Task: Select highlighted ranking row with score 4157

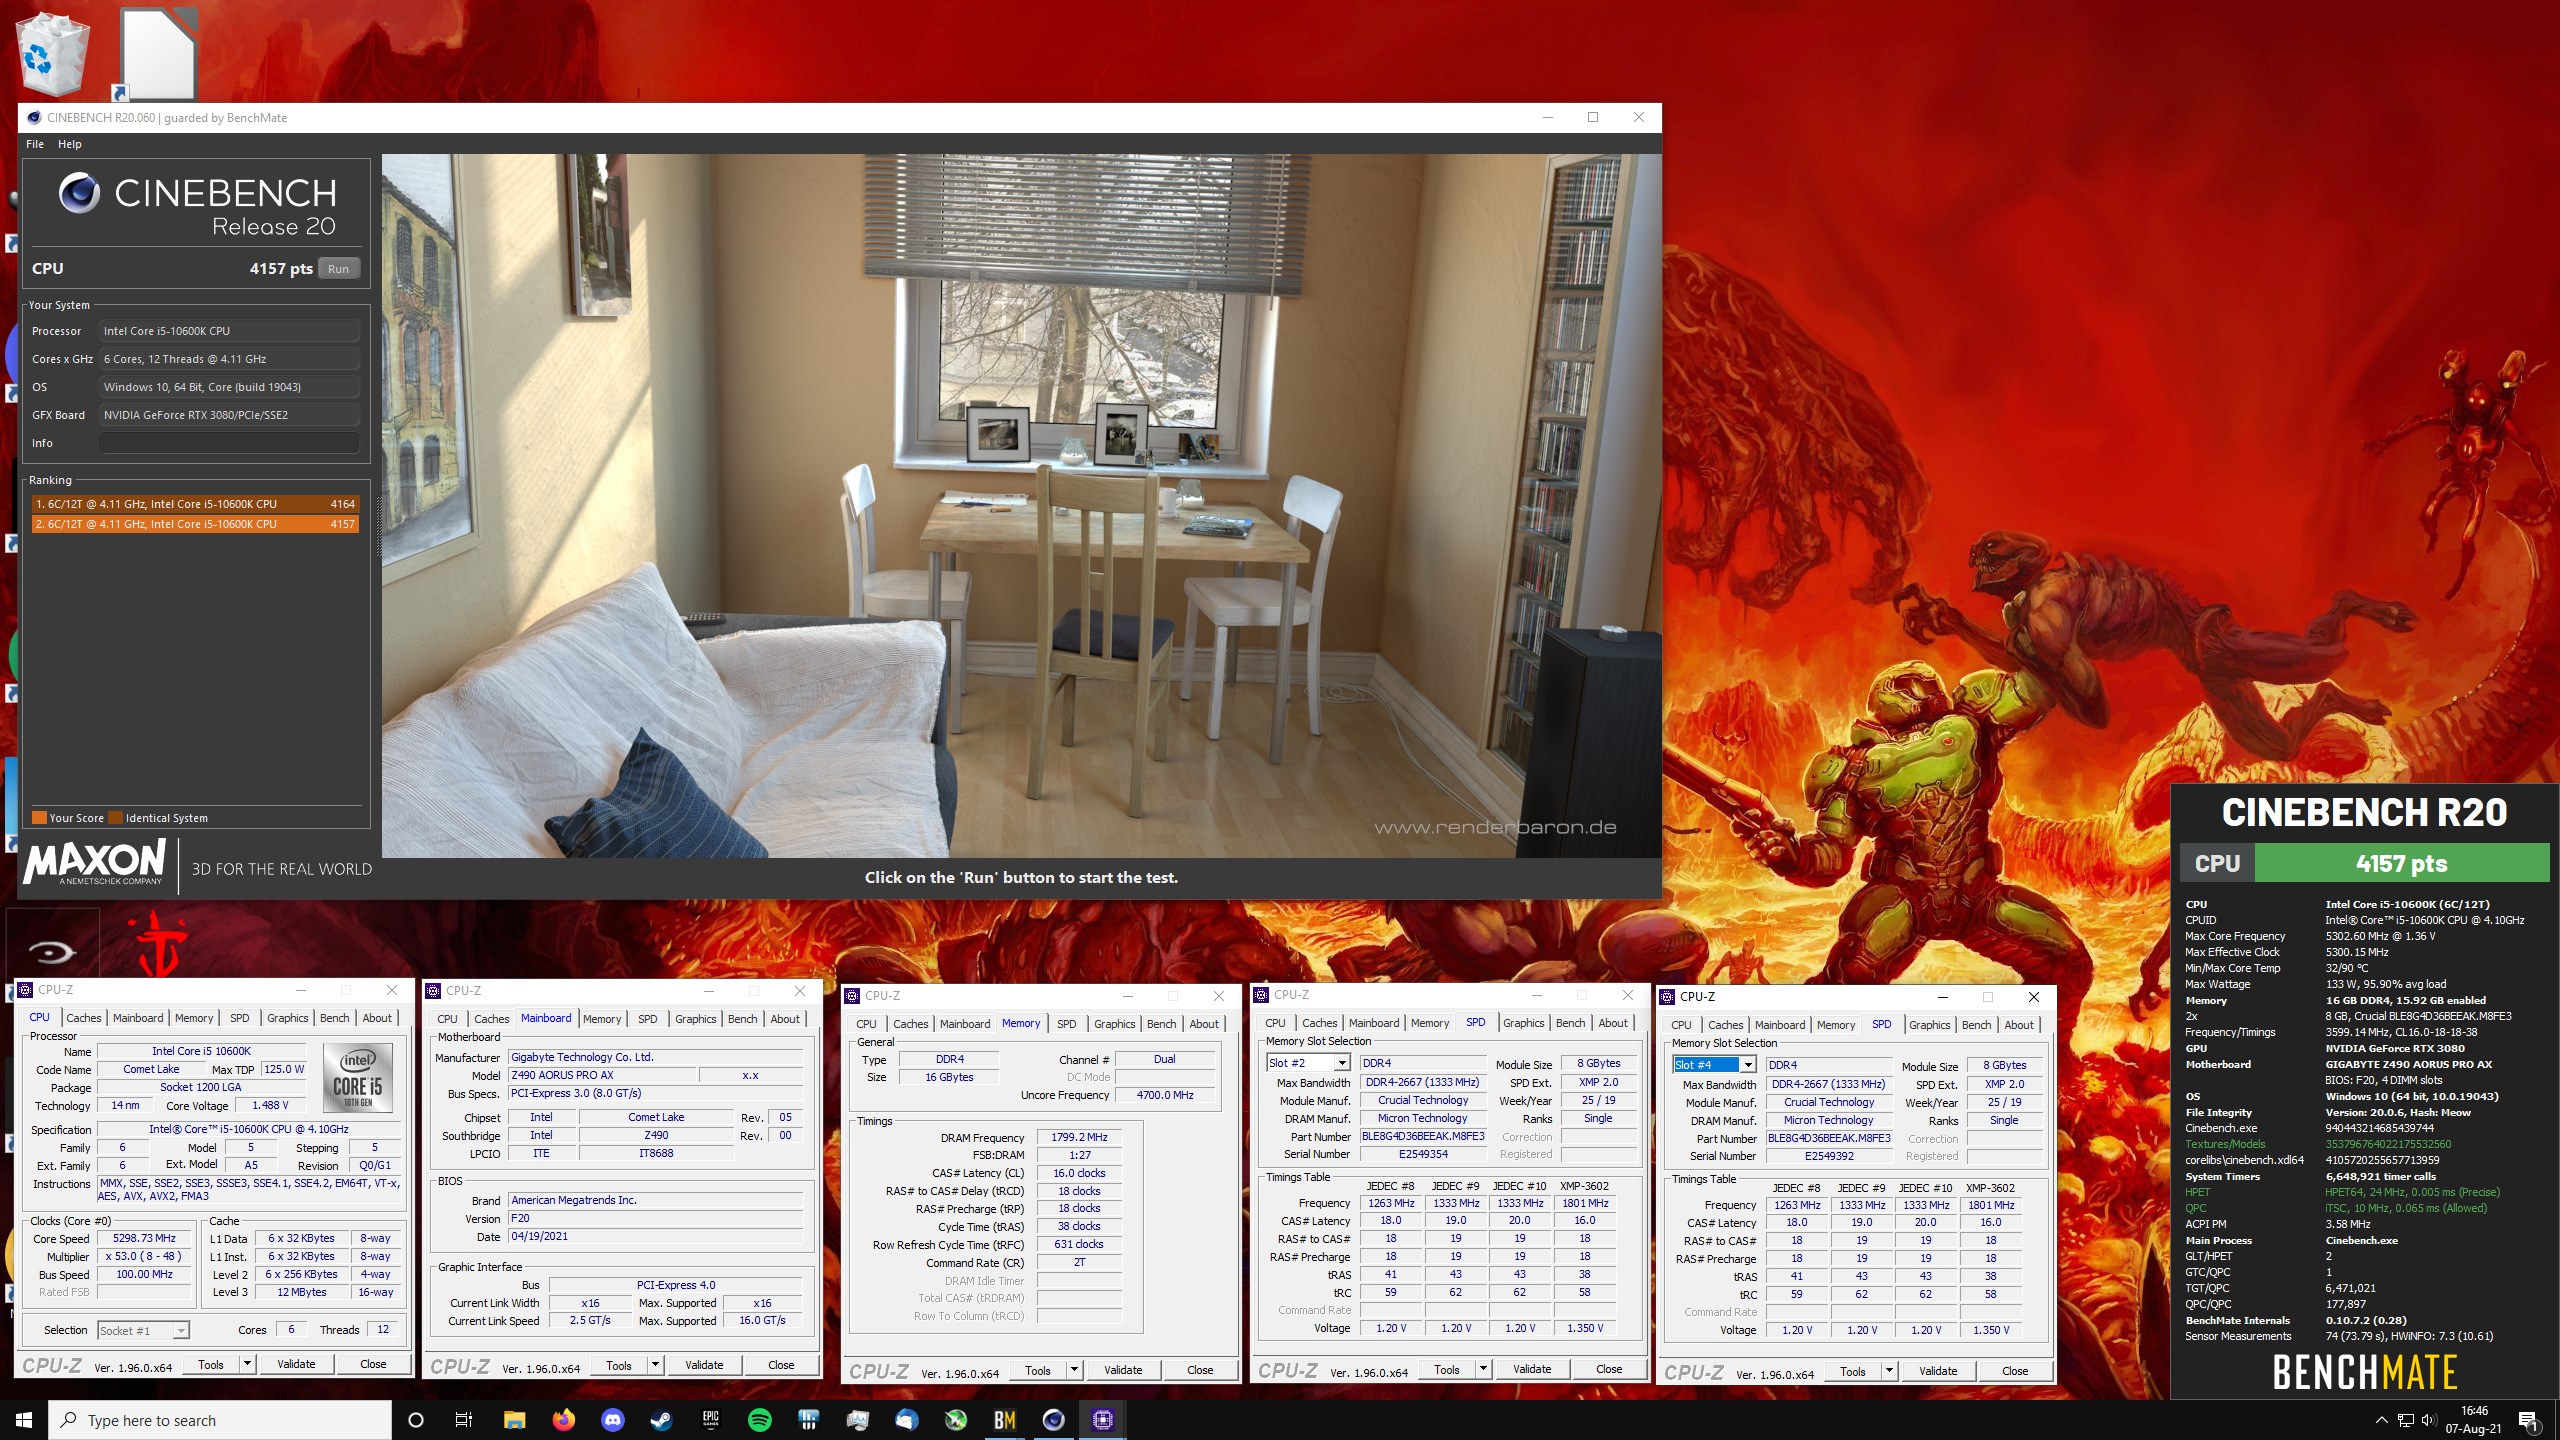Action: pos(195,524)
